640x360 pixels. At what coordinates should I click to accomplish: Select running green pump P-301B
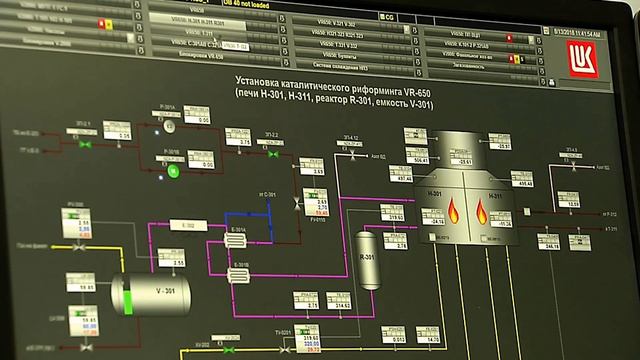tap(173, 171)
